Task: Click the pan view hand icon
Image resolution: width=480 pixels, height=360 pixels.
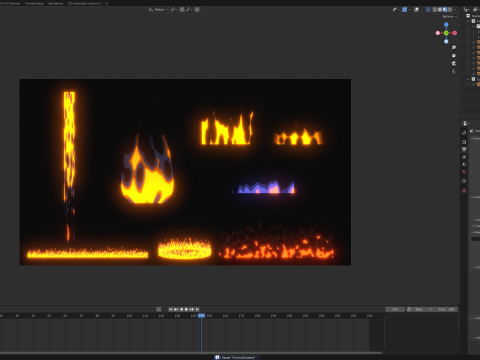Action: click(454, 55)
